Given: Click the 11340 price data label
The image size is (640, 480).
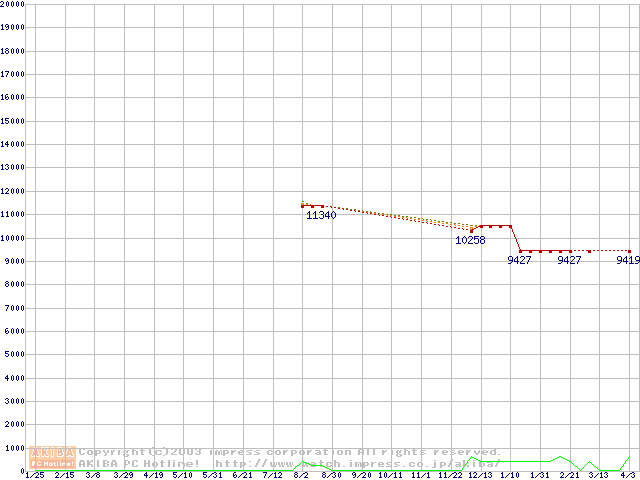Looking at the screenshot, I should pos(321,215).
